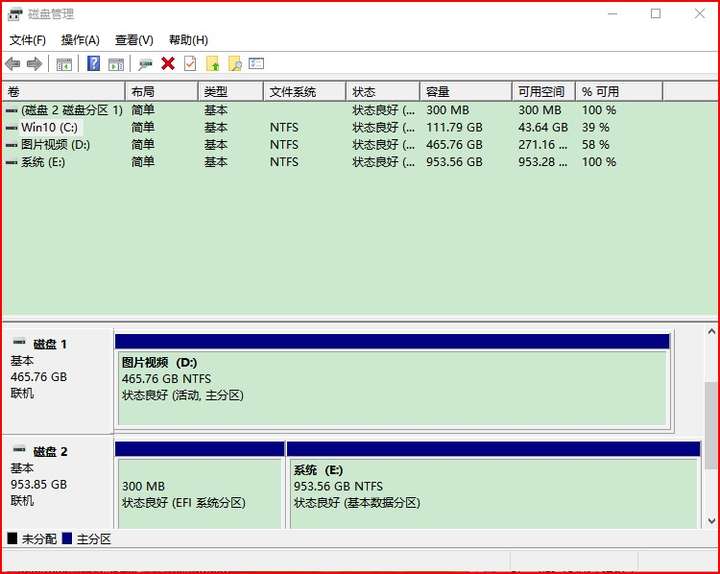This screenshot has width=720, height=574.
Task: Toggle the show/hide console tree icon
Action: coord(64,64)
